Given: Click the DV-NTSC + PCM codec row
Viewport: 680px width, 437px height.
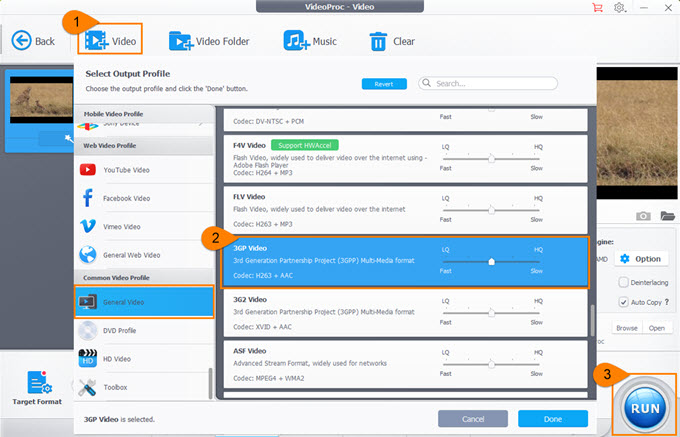Looking at the screenshot, I should click(x=405, y=120).
